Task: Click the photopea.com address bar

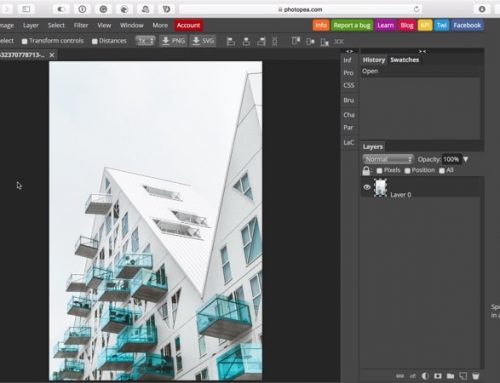Action: 300,9
